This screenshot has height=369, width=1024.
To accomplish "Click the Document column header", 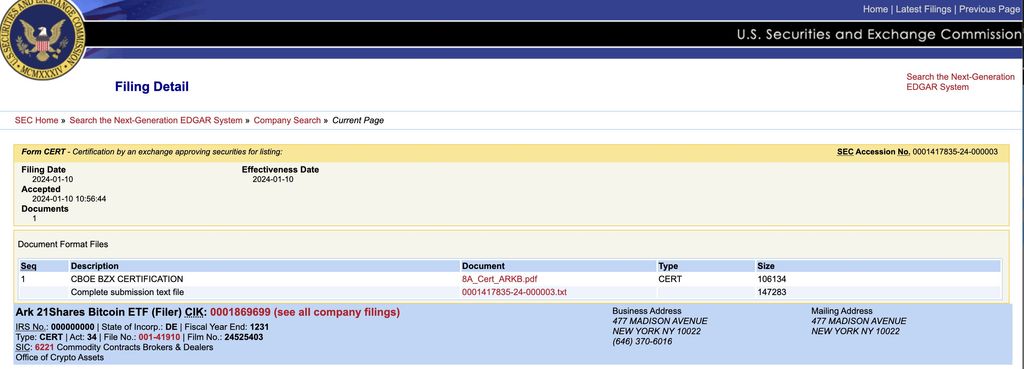I will [483, 266].
